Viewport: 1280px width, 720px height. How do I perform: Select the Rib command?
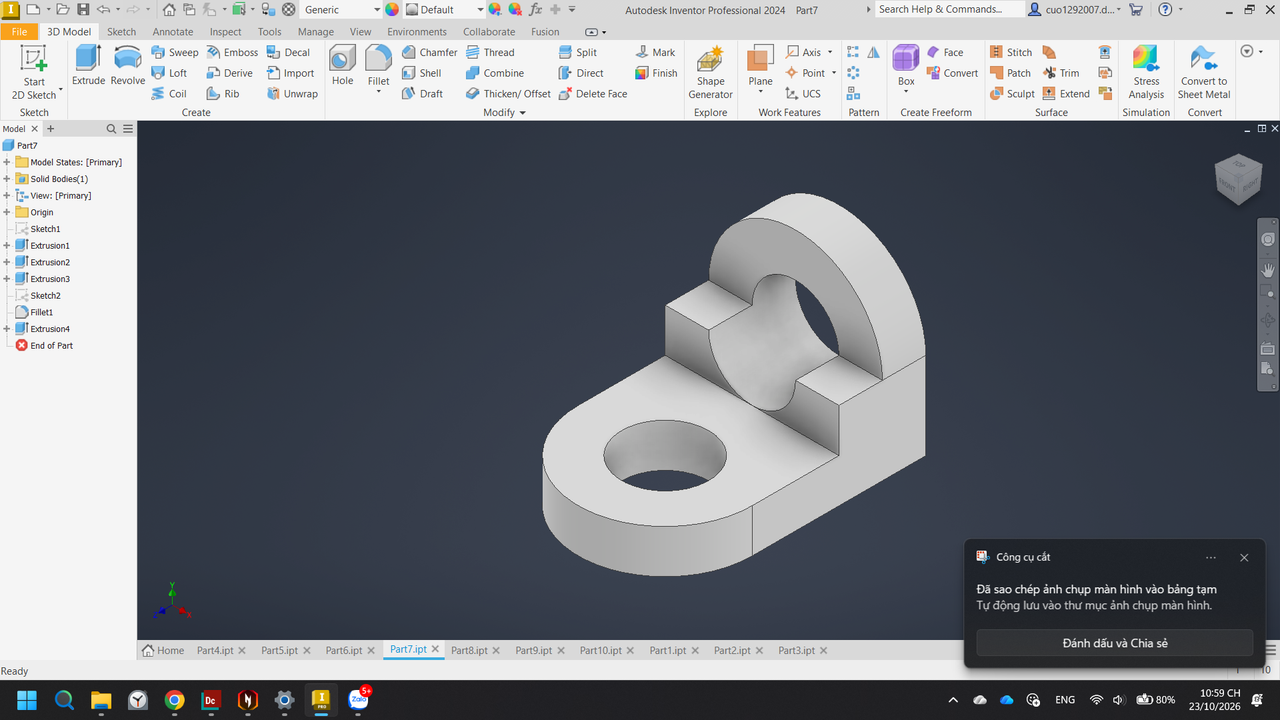tap(223, 94)
